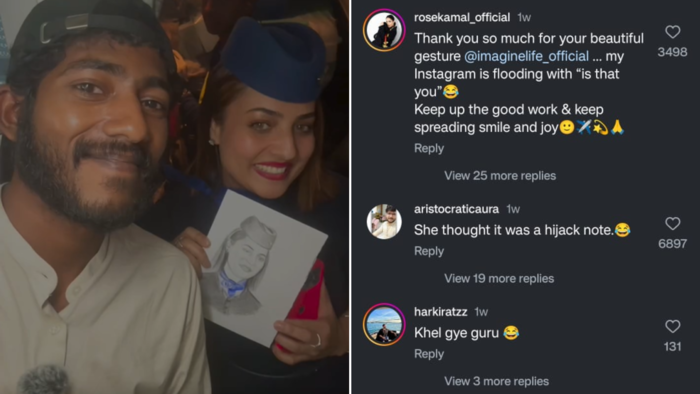Like rosekamal_official's comment with heart icon

click(x=672, y=32)
